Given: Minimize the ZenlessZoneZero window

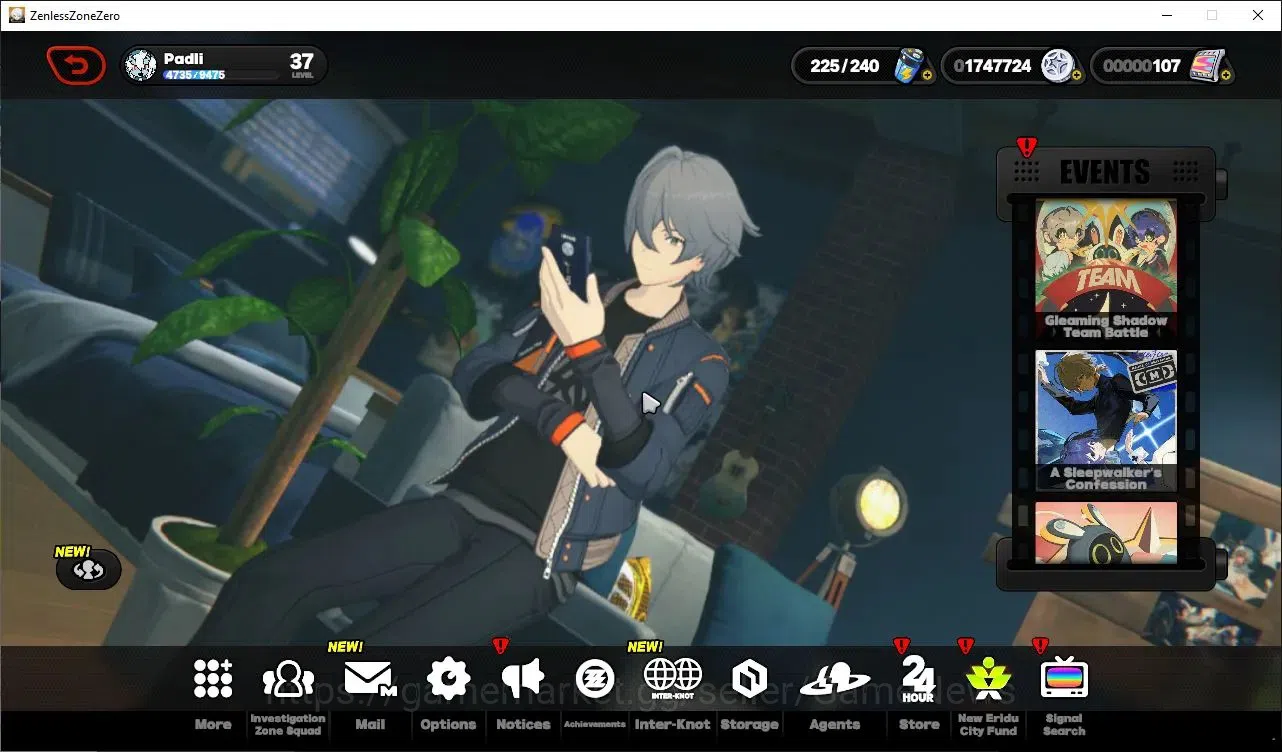Looking at the screenshot, I should (1166, 15).
